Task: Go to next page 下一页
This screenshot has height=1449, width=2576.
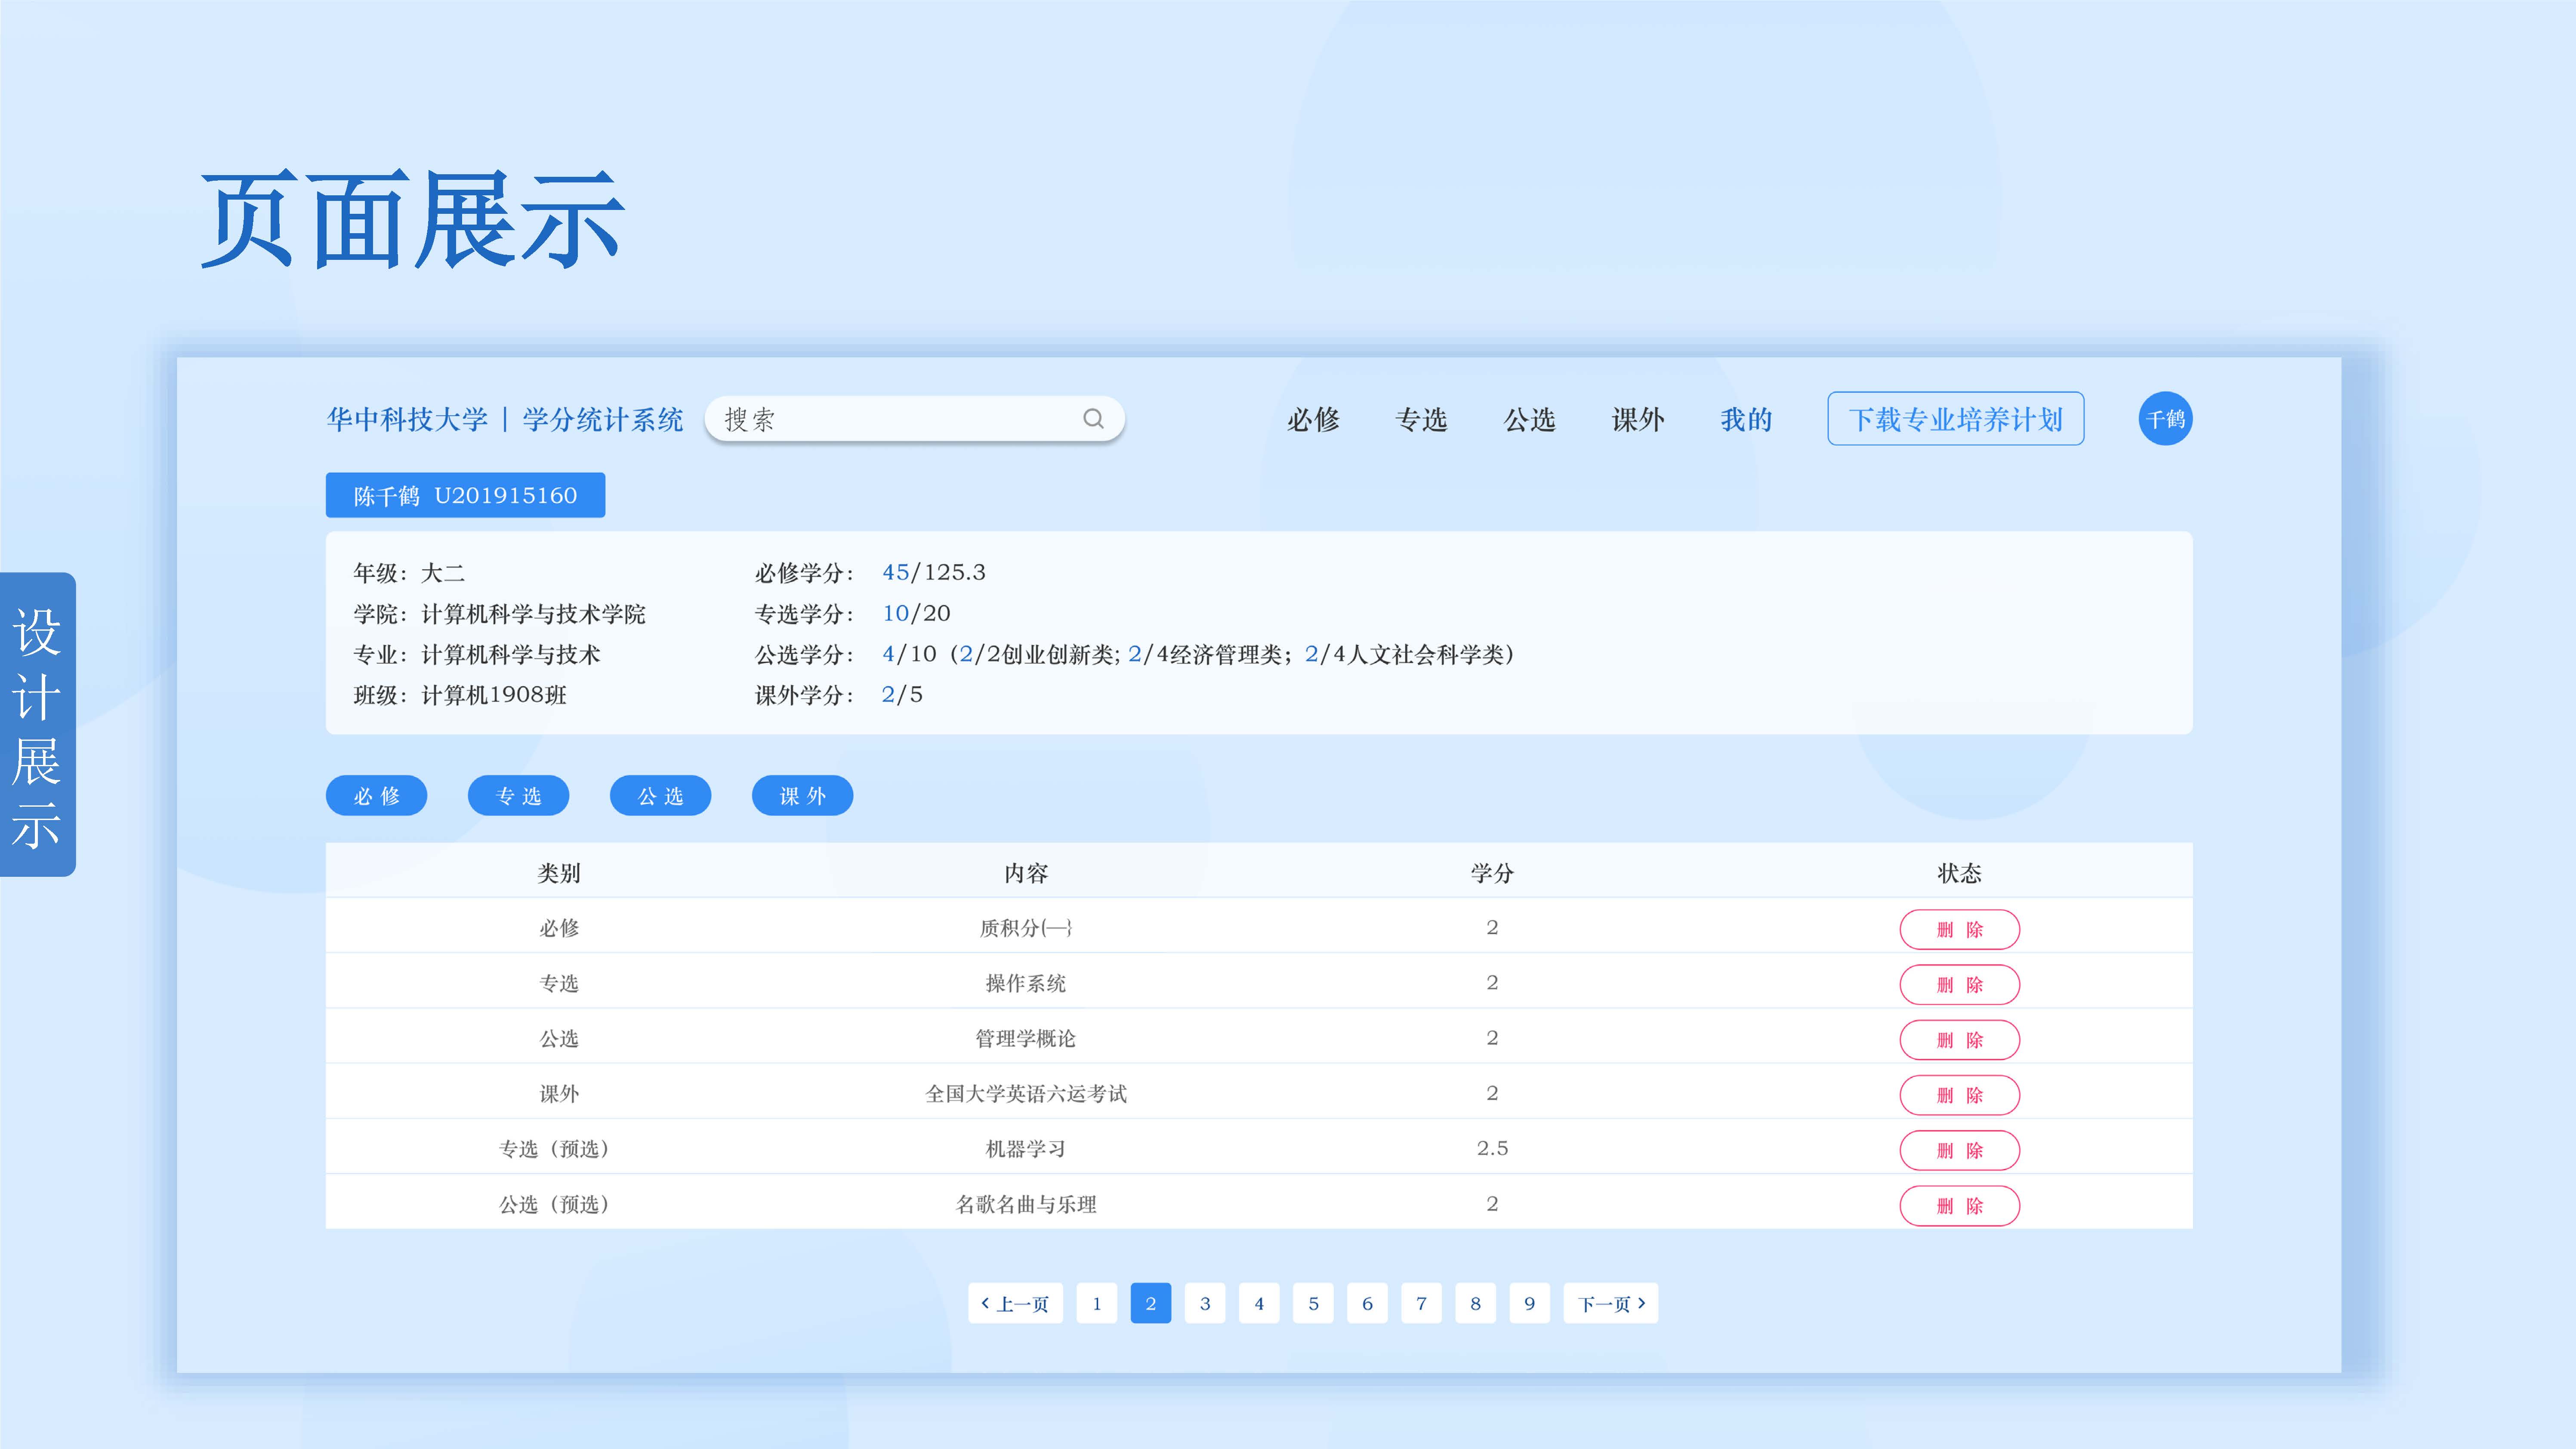Action: 1611,1303
